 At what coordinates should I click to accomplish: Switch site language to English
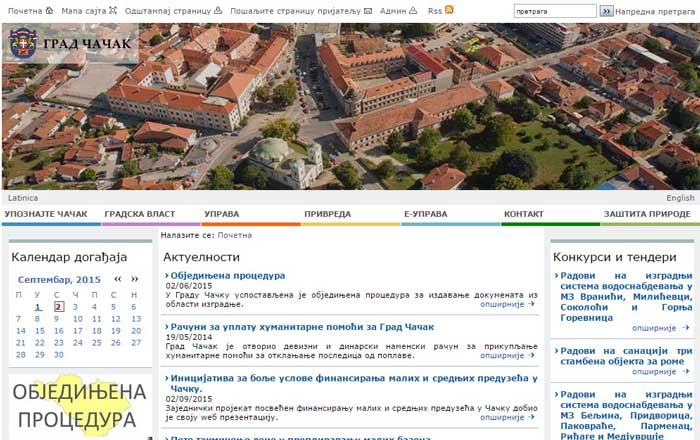tap(680, 198)
